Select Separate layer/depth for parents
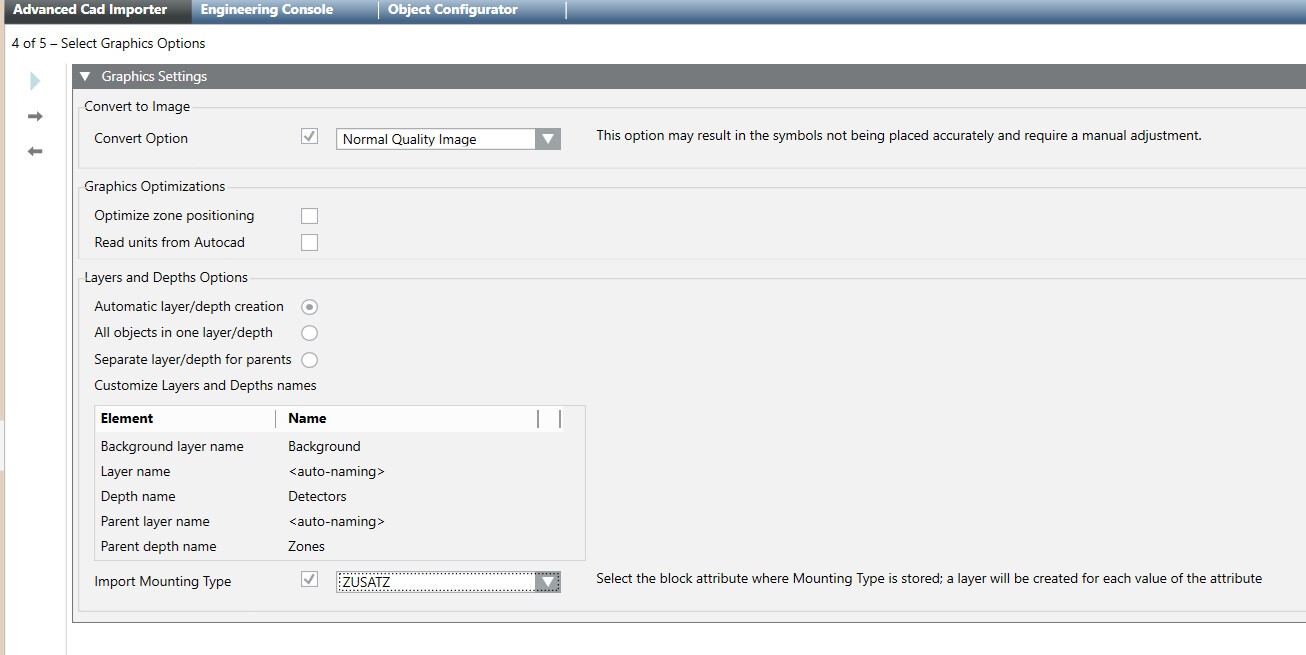Screen dimensions: 1306x655 [x=309, y=359]
